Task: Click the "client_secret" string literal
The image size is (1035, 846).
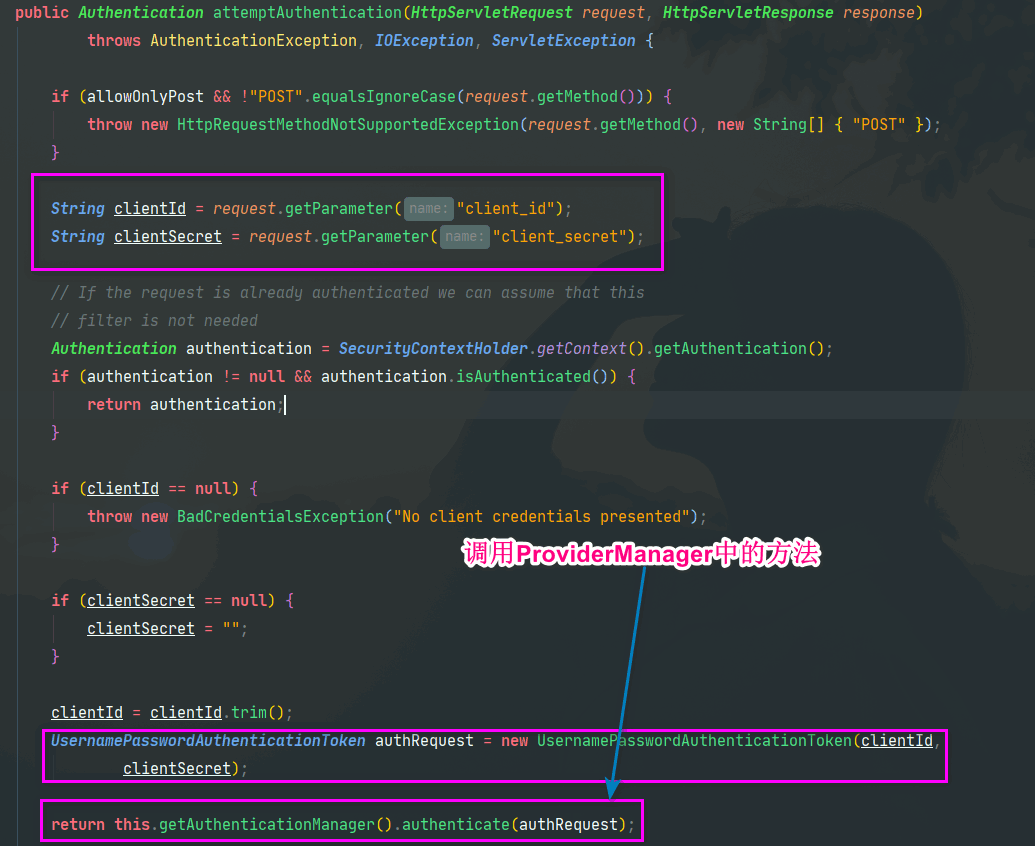Action: (559, 237)
